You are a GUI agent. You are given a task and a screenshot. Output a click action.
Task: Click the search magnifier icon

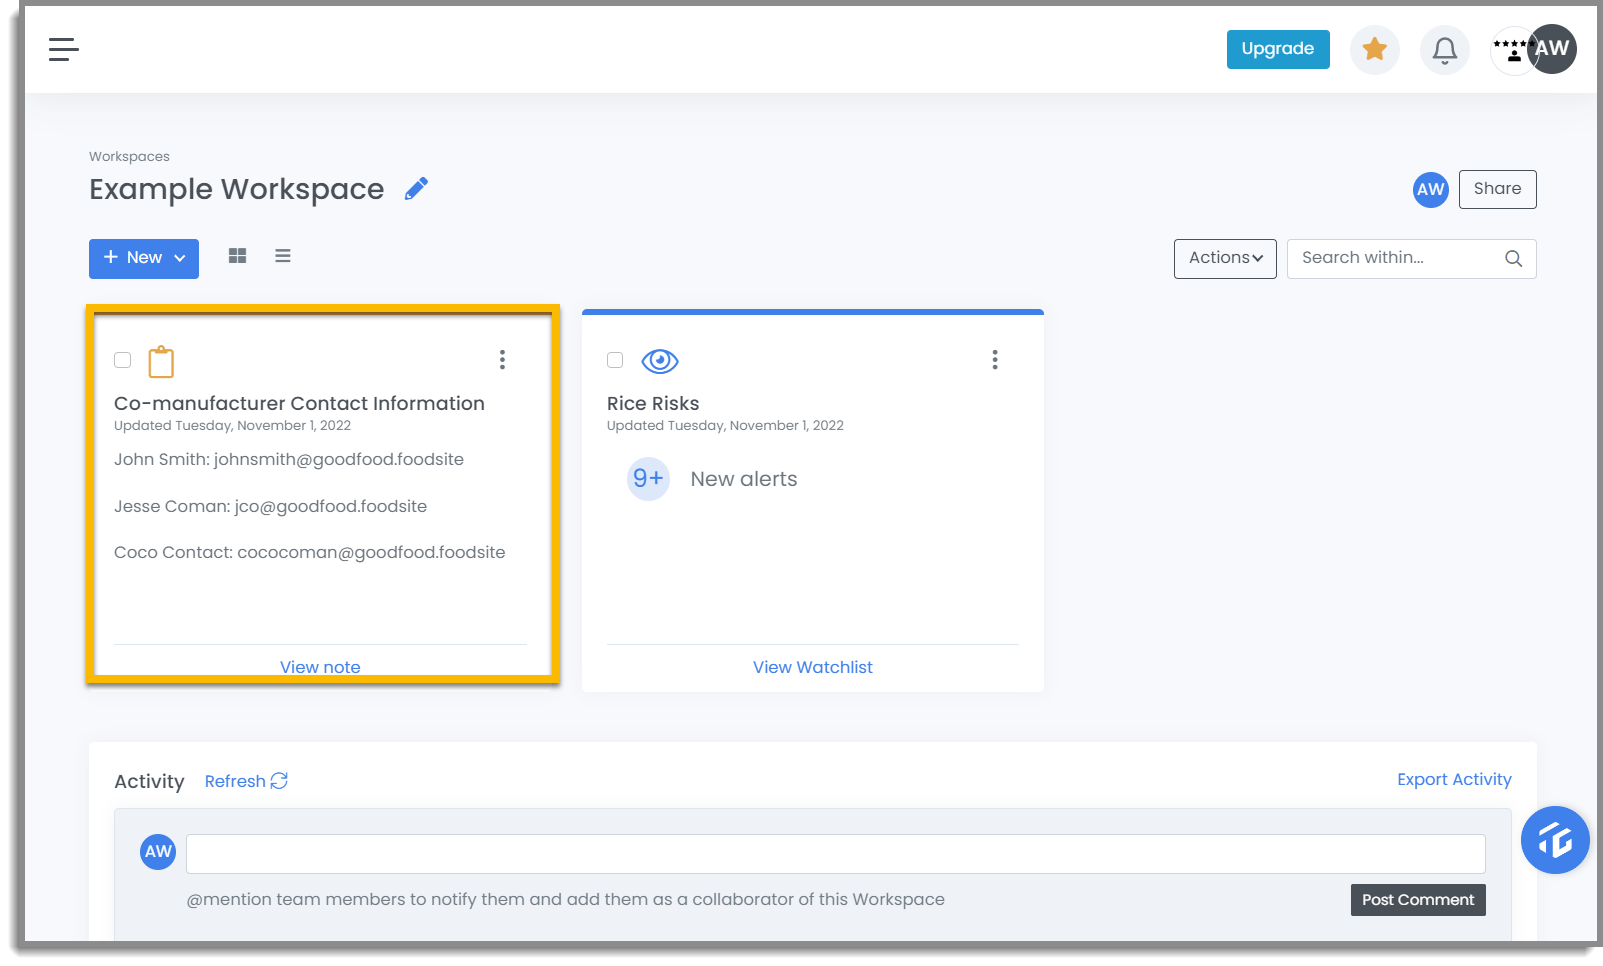coord(1513,258)
